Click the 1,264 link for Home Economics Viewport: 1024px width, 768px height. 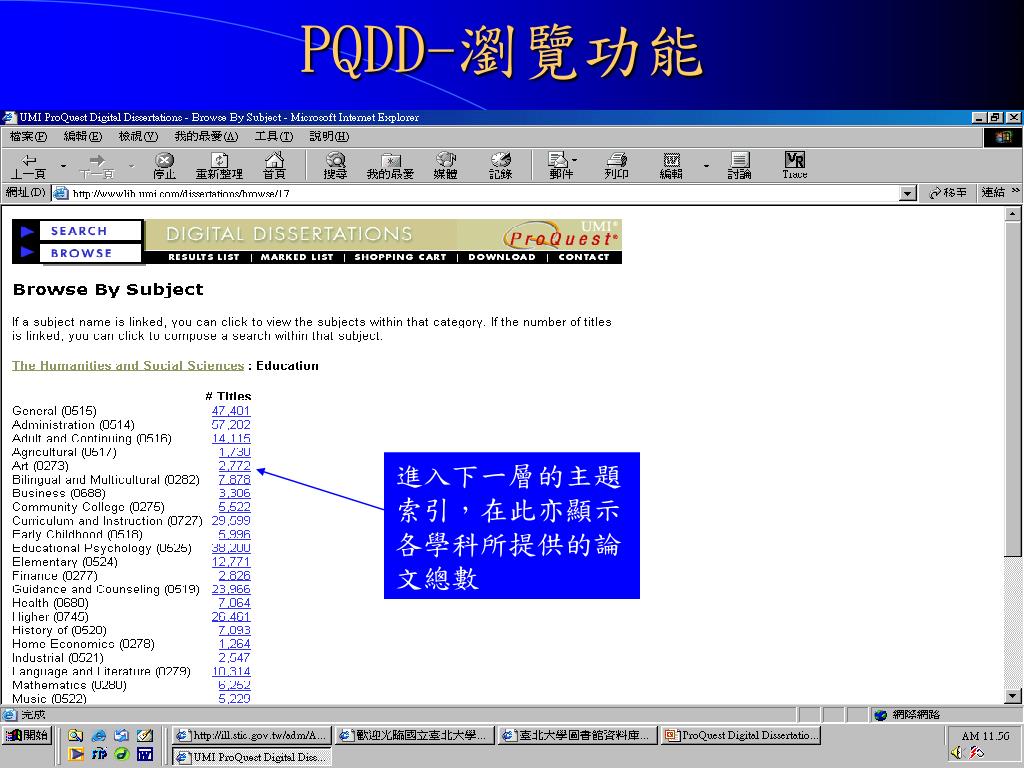234,644
